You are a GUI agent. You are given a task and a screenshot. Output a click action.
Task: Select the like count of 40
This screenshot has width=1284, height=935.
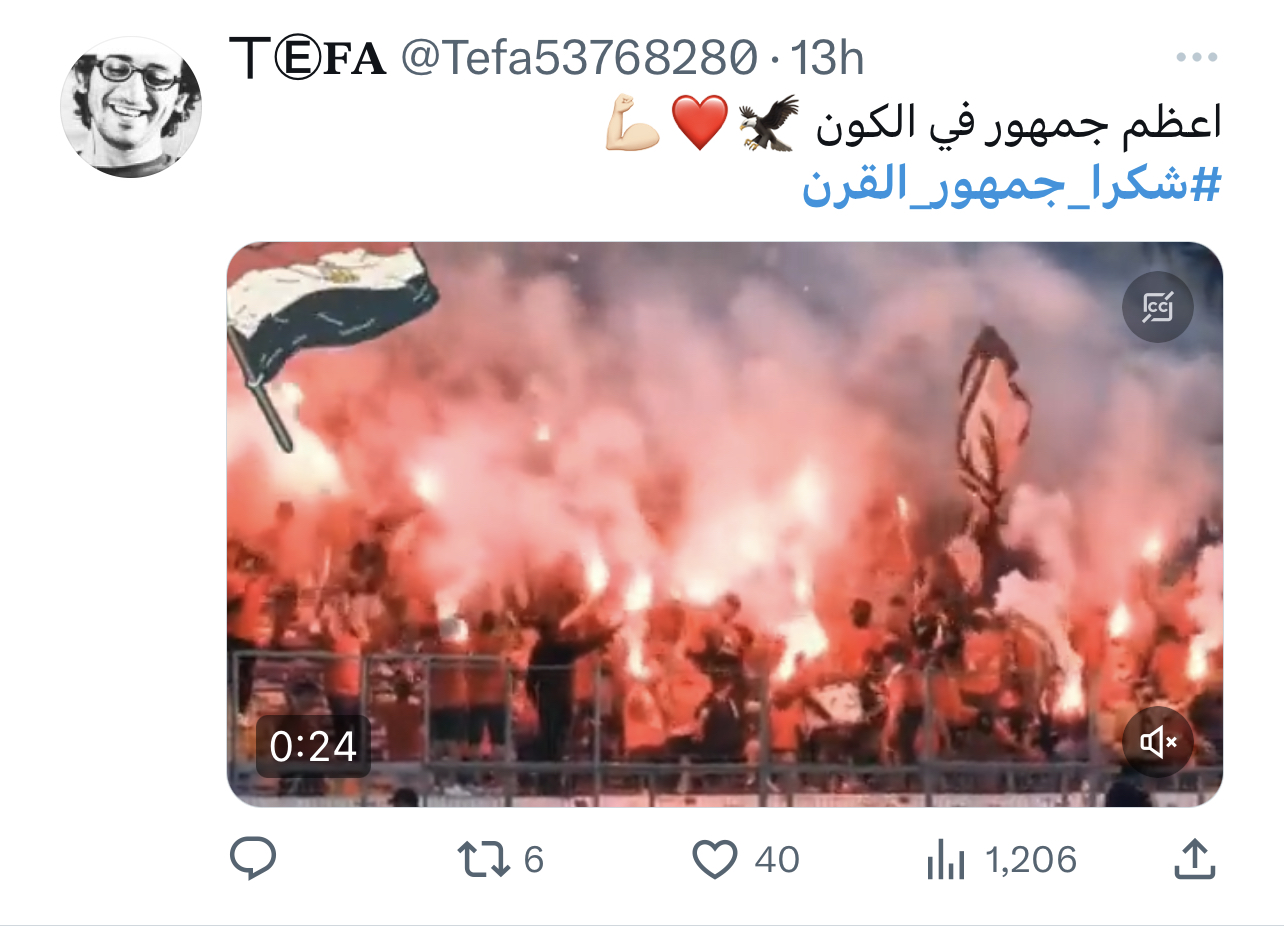pyautogui.click(x=777, y=860)
